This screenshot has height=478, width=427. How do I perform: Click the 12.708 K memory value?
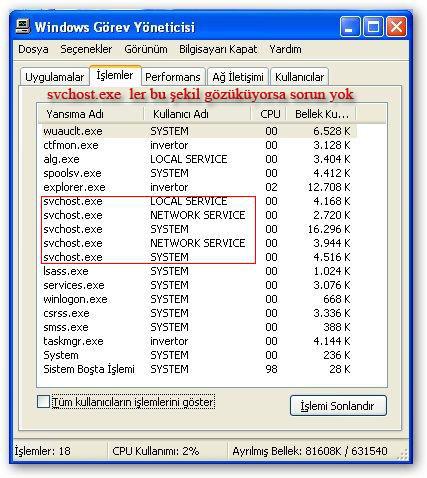coord(329,187)
